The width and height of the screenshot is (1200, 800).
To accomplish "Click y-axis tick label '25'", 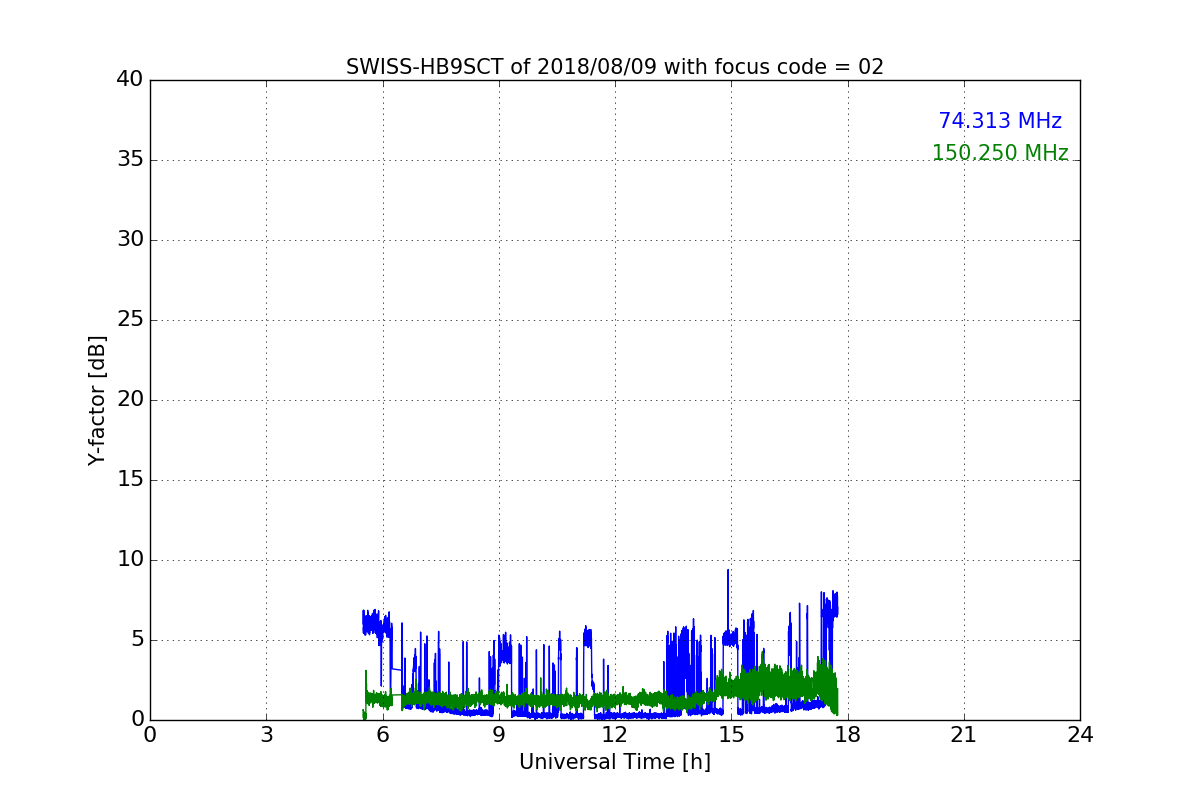I will tap(130, 320).
